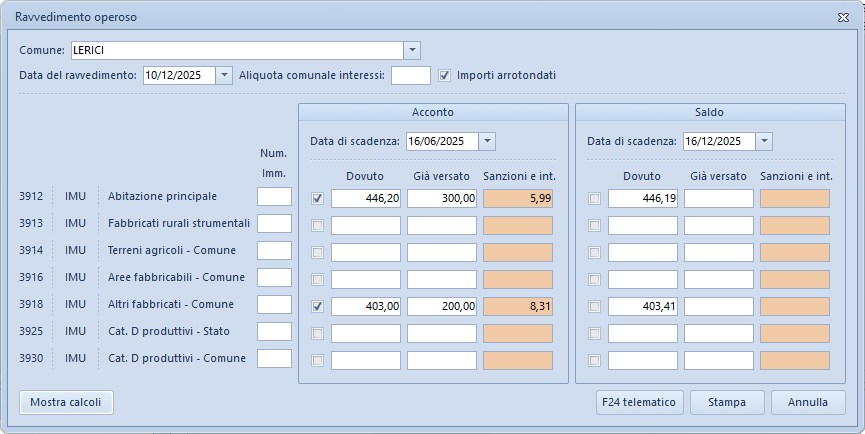Click the Stampa button
The image size is (865, 434).
pos(727,402)
